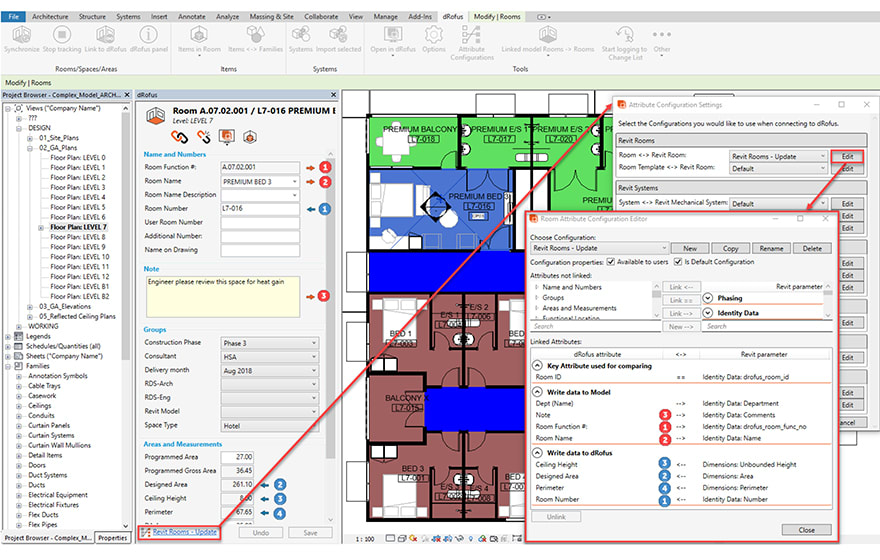Image resolution: width=880 pixels, height=560 pixels.
Task: Click Rename configuration button
Action: tap(771, 248)
